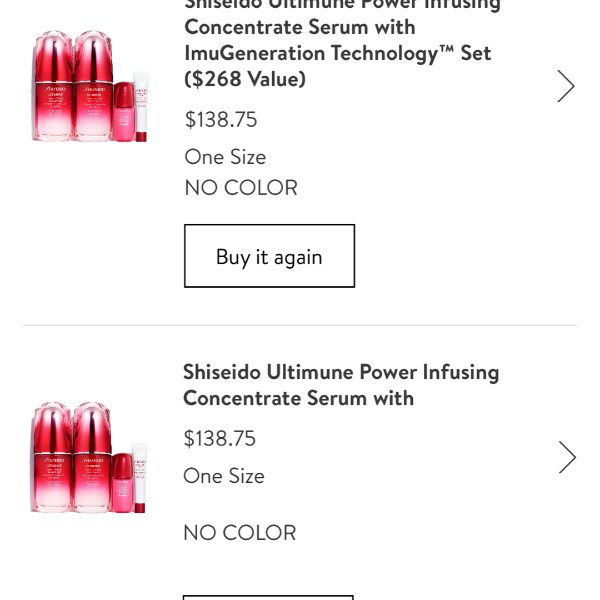Screen dimensions: 600x600
Task: Tap the small white tube in the lower image
Action: 140,478
